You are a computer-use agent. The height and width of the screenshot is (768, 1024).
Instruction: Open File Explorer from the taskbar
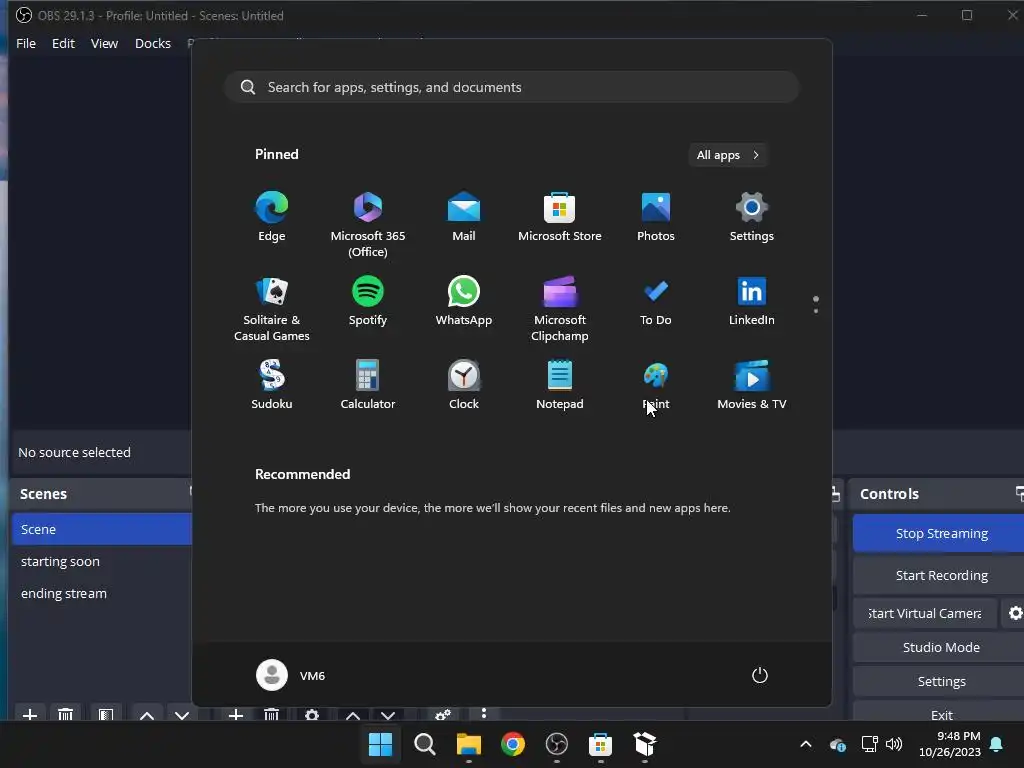(468, 744)
